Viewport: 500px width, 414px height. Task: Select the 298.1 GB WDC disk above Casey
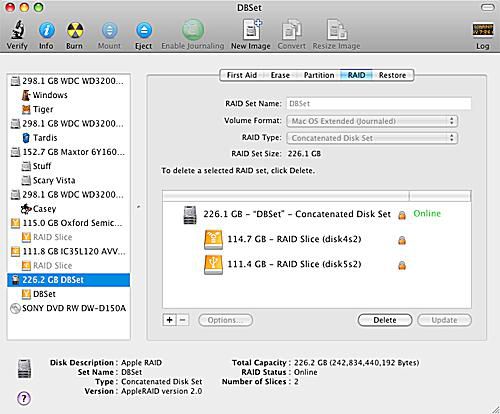[67, 195]
